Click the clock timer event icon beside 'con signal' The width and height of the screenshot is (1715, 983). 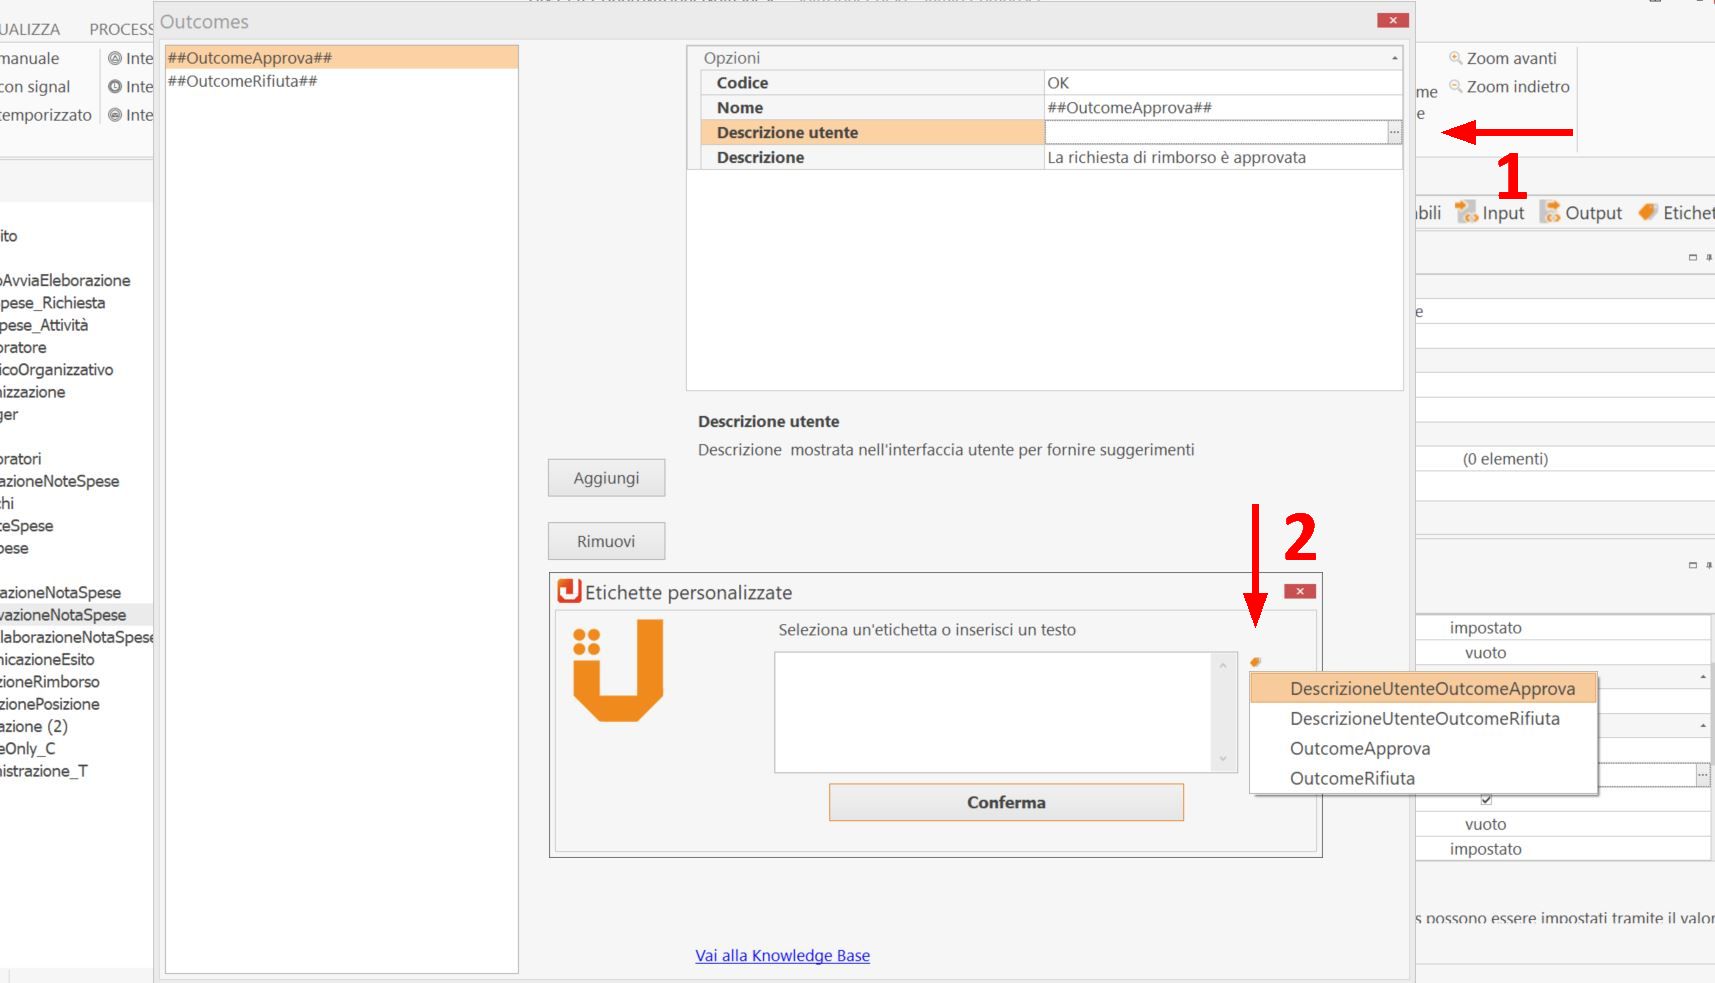pos(115,86)
